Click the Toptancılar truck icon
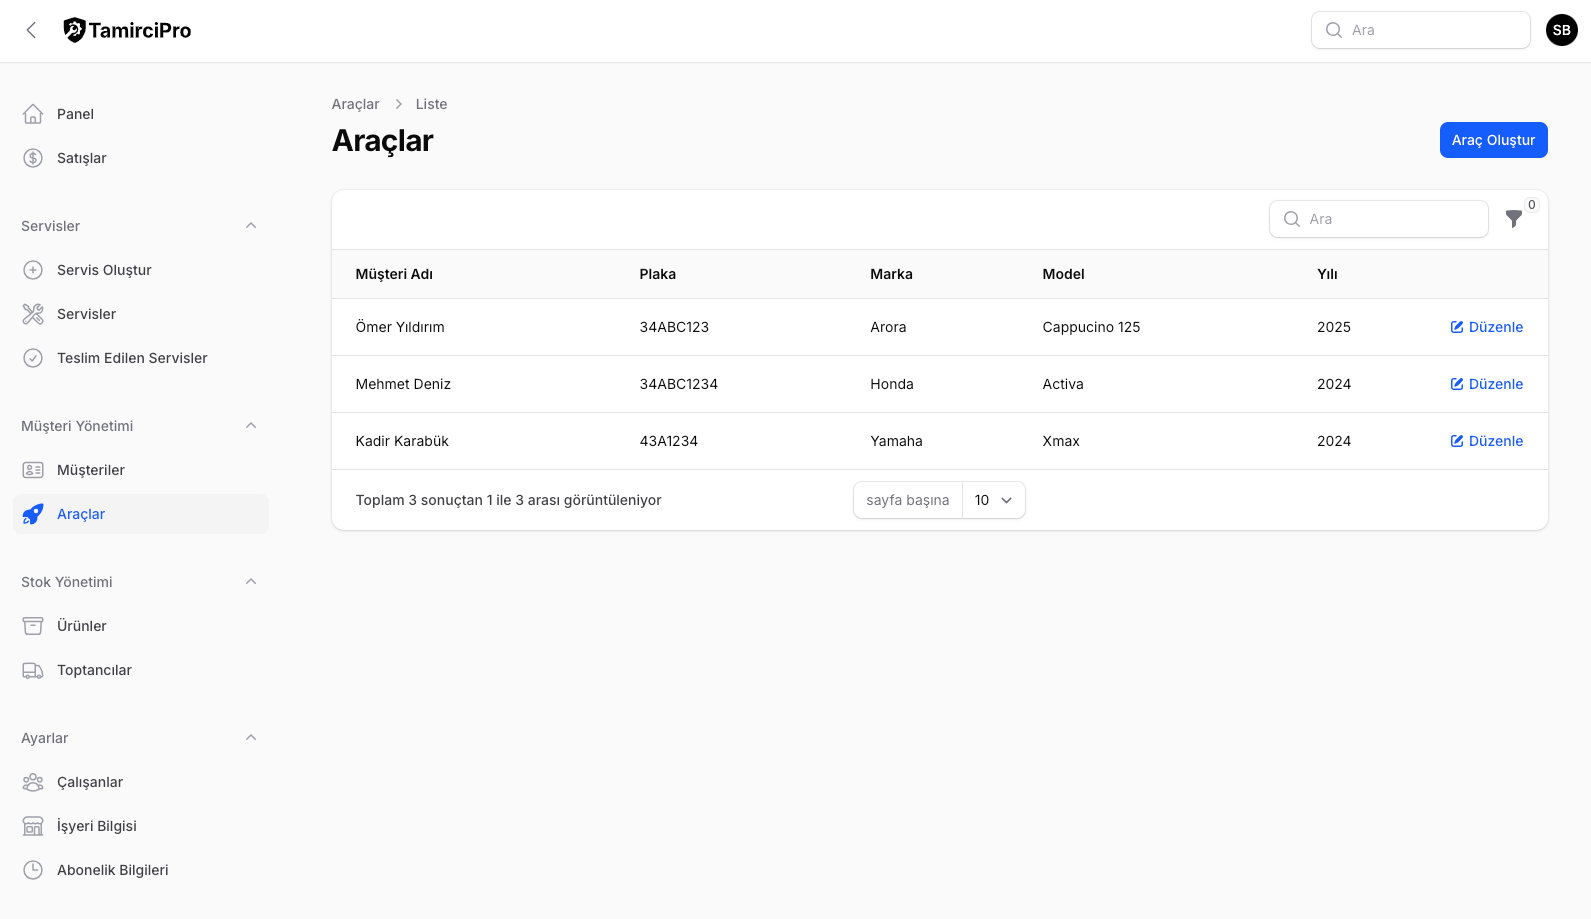Screen dimensions: 1591x919 point(33,670)
